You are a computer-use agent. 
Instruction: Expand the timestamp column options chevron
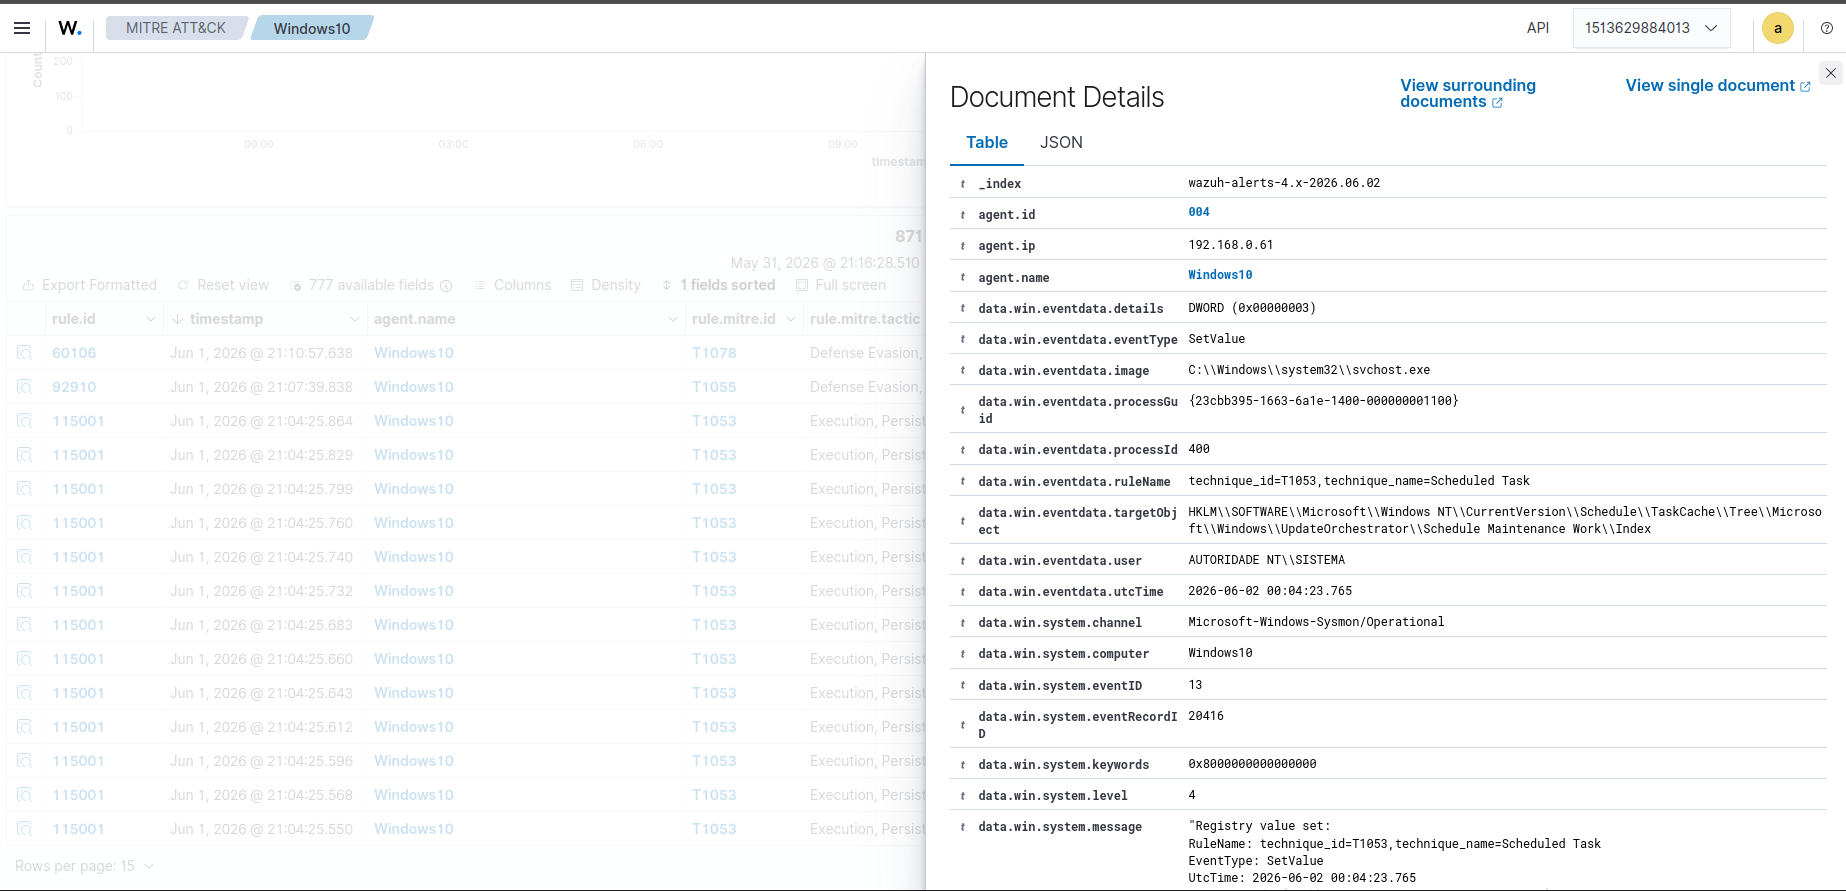[354, 319]
